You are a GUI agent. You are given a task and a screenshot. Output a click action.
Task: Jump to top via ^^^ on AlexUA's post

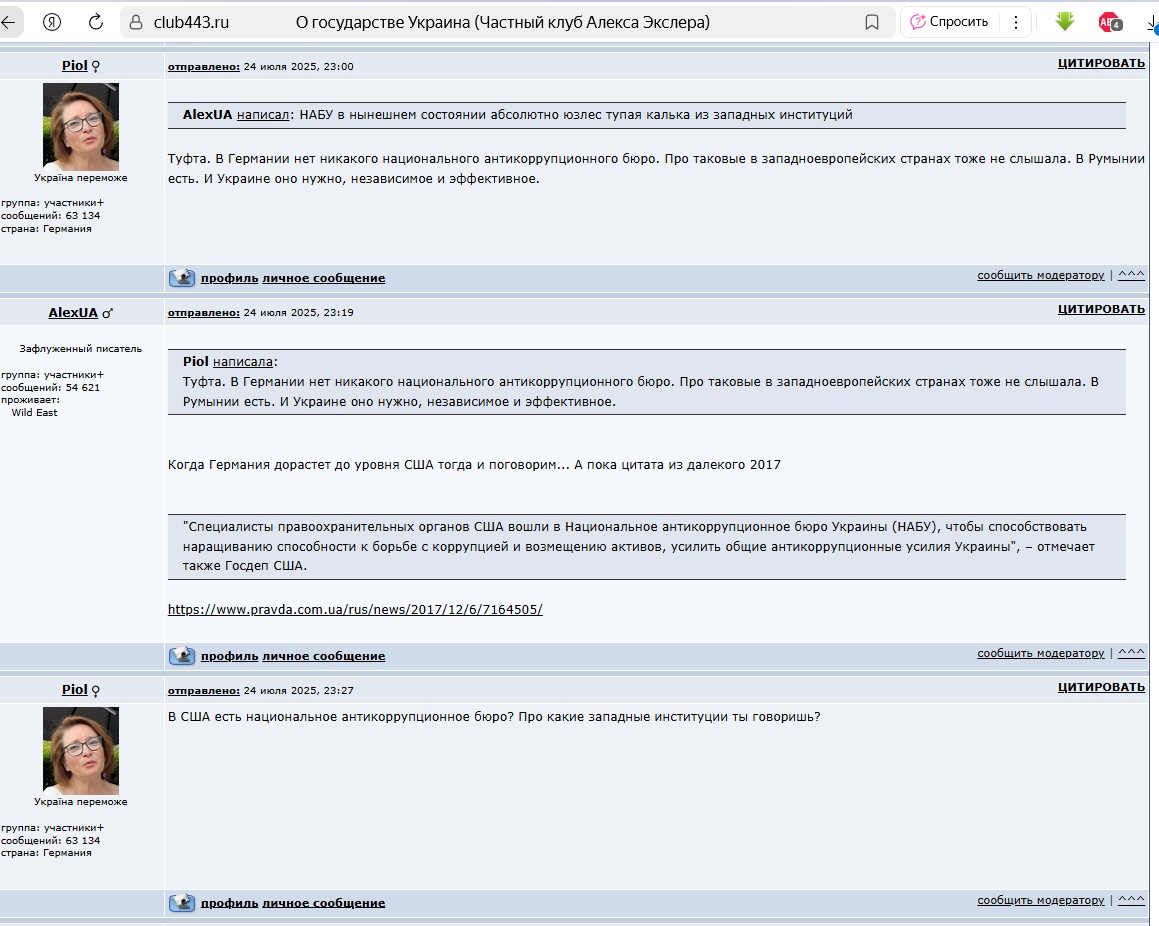[1131, 653]
